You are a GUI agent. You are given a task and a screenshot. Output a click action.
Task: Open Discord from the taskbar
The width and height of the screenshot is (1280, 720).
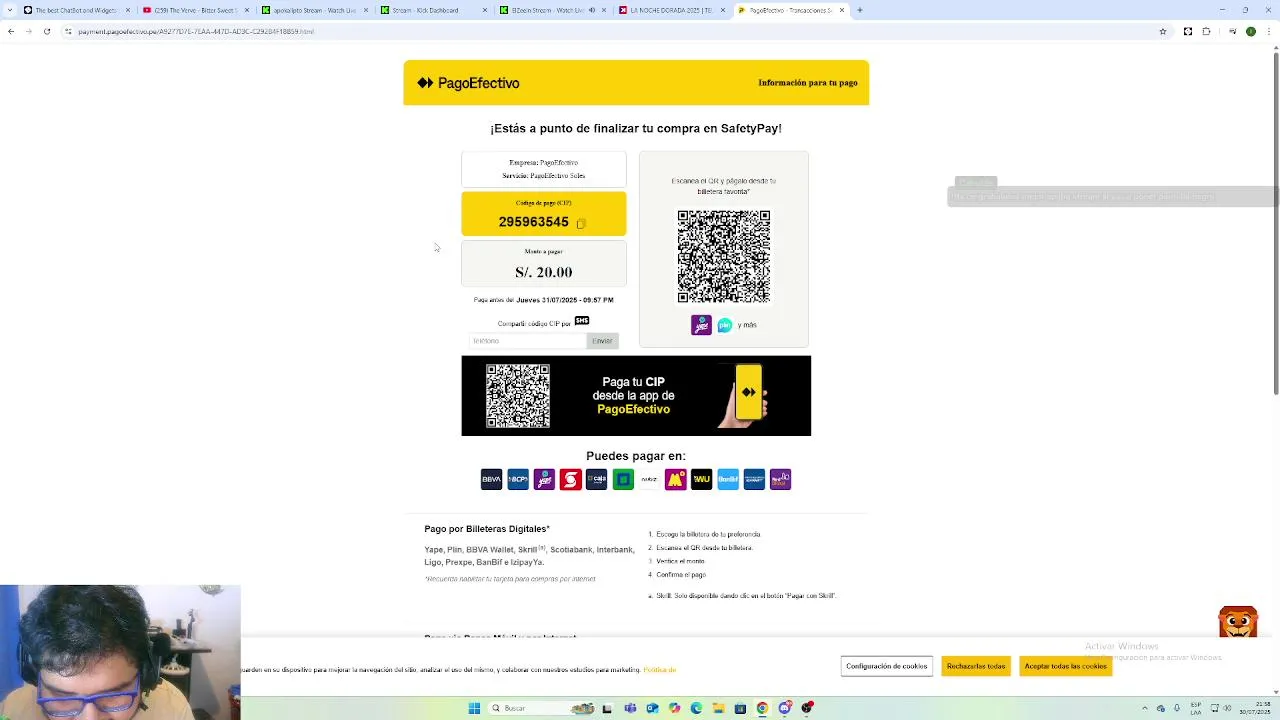pos(784,708)
